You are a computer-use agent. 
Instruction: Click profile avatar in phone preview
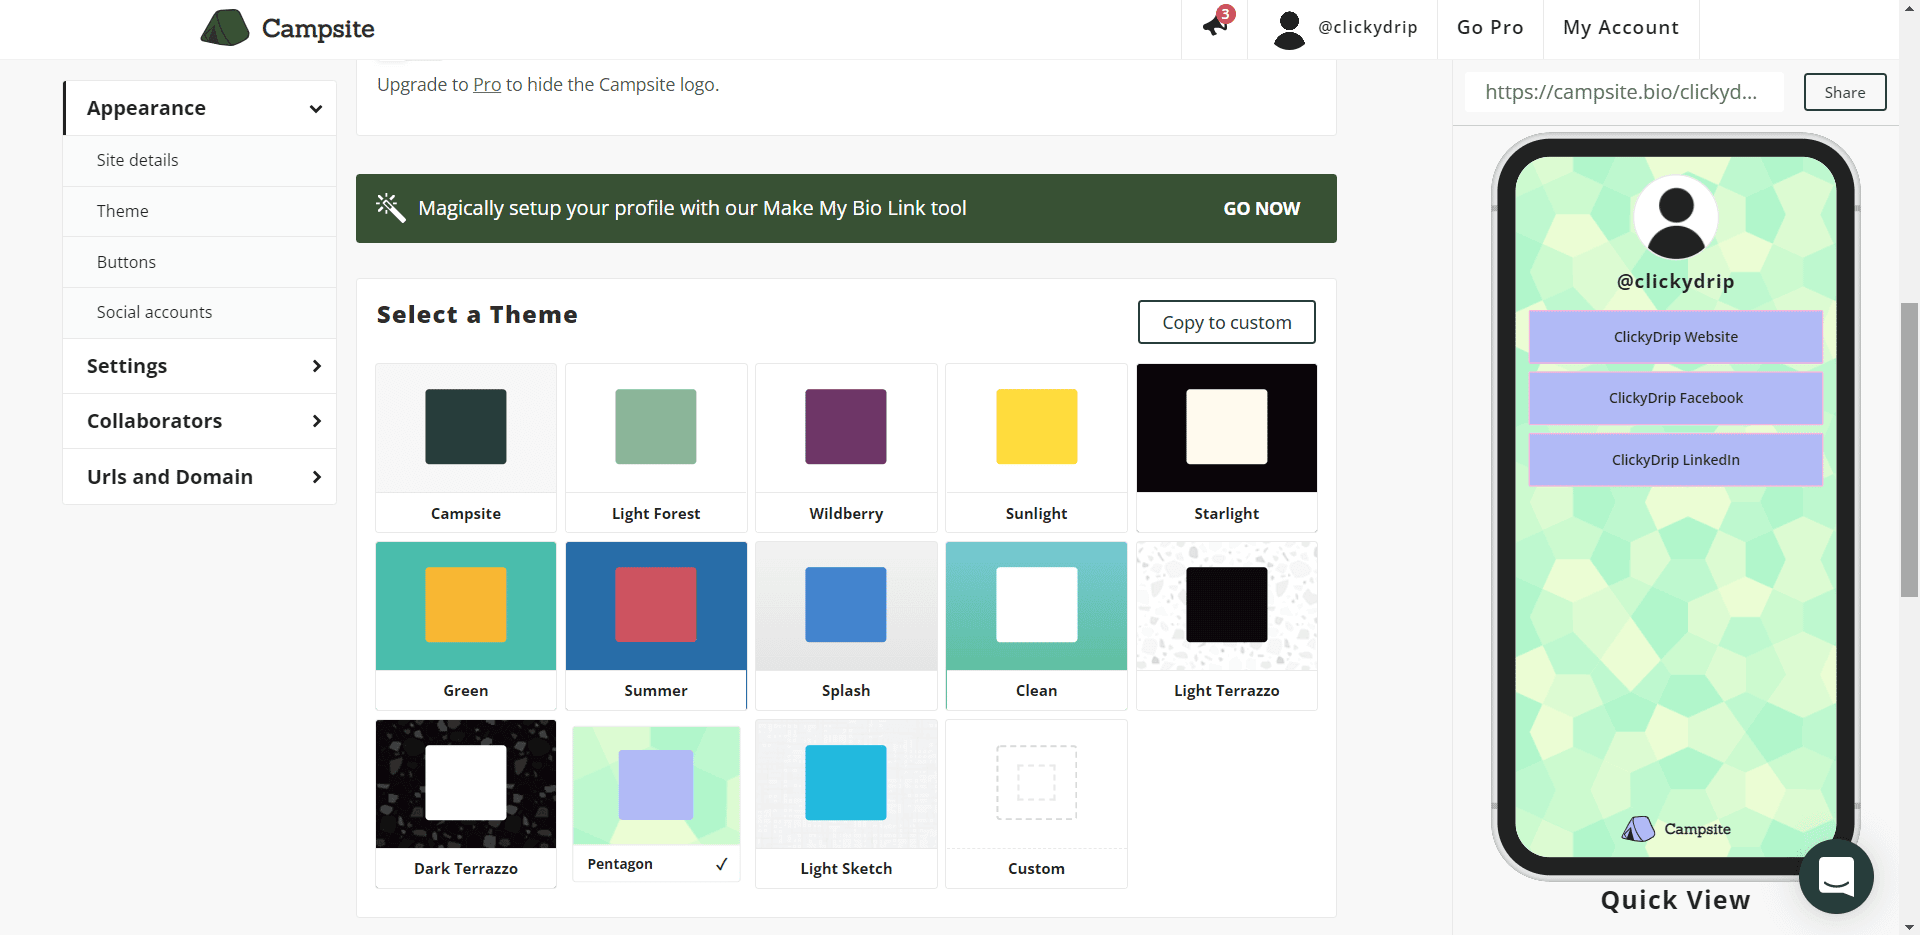(1675, 218)
